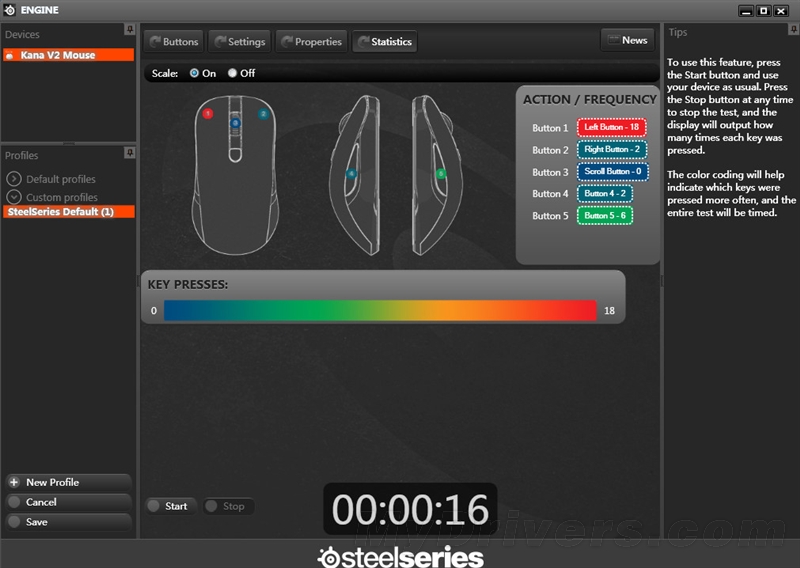Click the 'Button 5' row label
Image resolution: width=800 pixels, height=568 pixels.
[550, 216]
